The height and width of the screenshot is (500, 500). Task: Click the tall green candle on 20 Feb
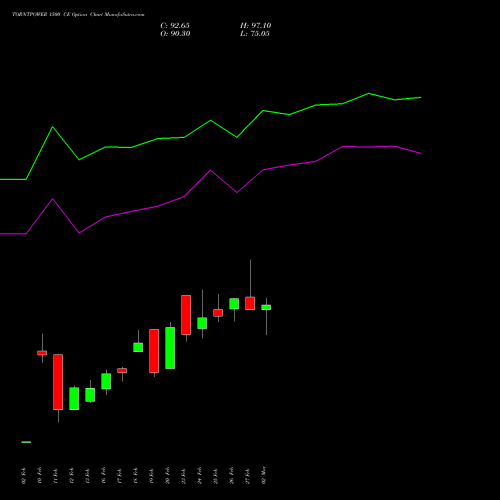tap(170, 348)
